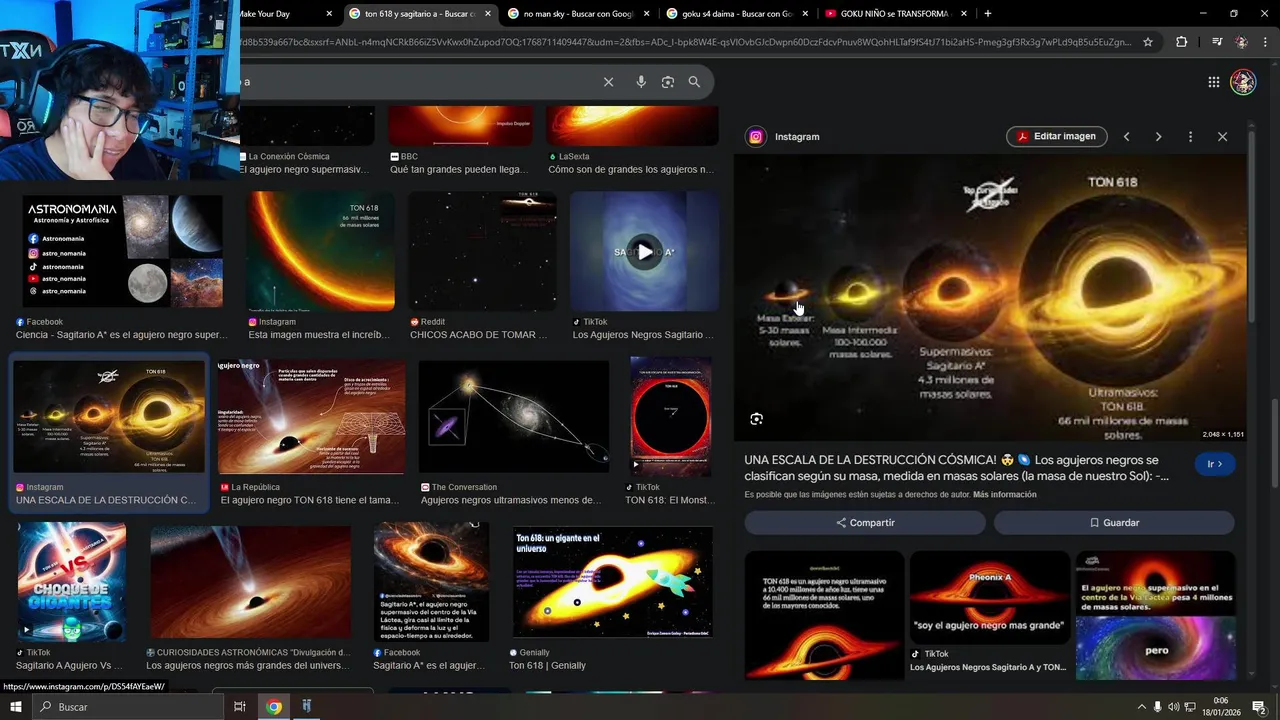
Task: Bookmark this page with the star icon
Action: pyautogui.click(x=1148, y=42)
